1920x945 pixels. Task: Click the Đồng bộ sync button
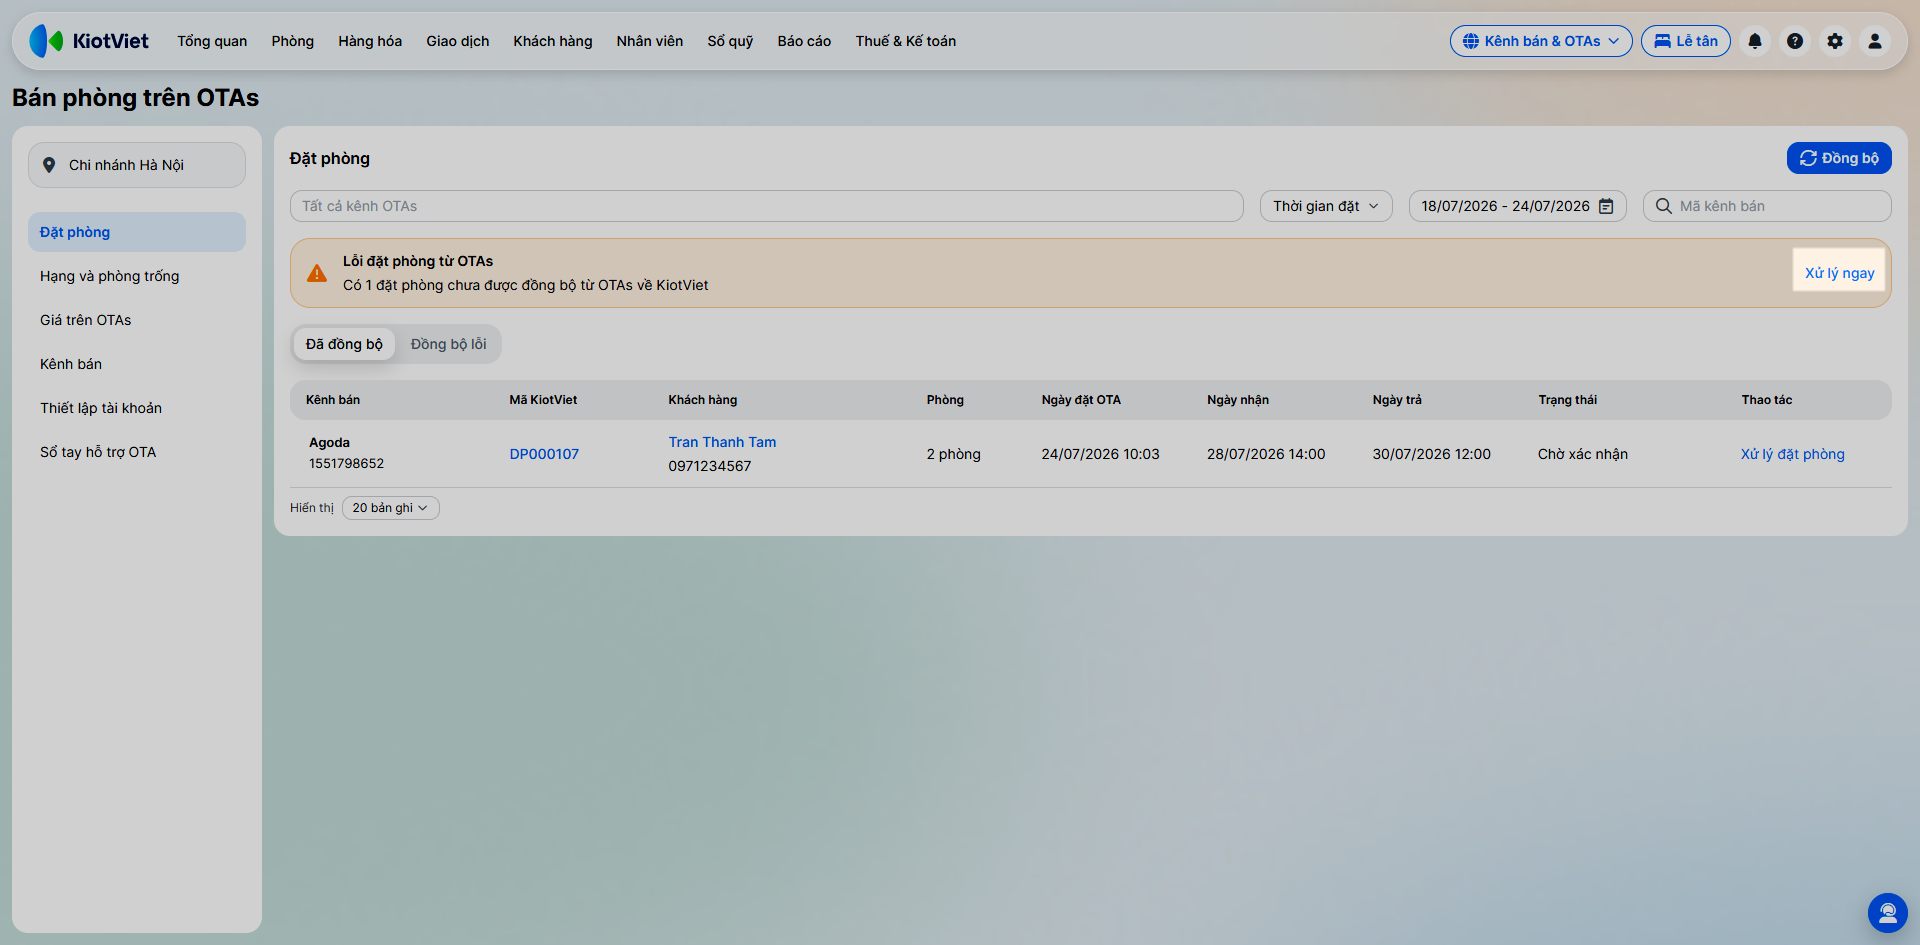coord(1839,158)
